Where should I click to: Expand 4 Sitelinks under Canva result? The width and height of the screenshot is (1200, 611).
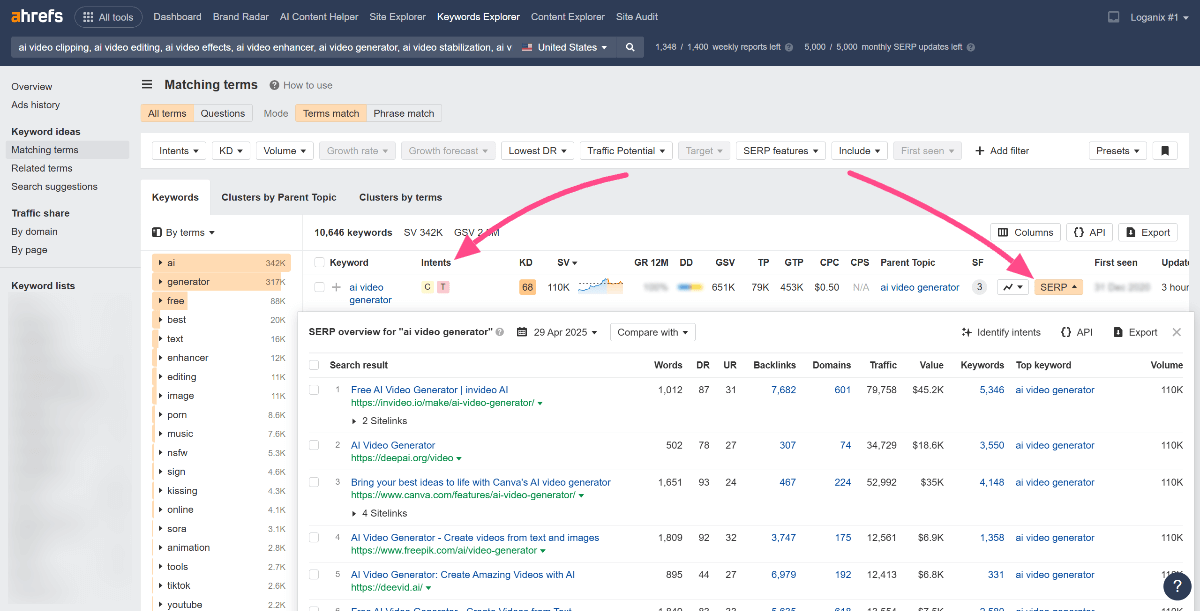coord(379,513)
